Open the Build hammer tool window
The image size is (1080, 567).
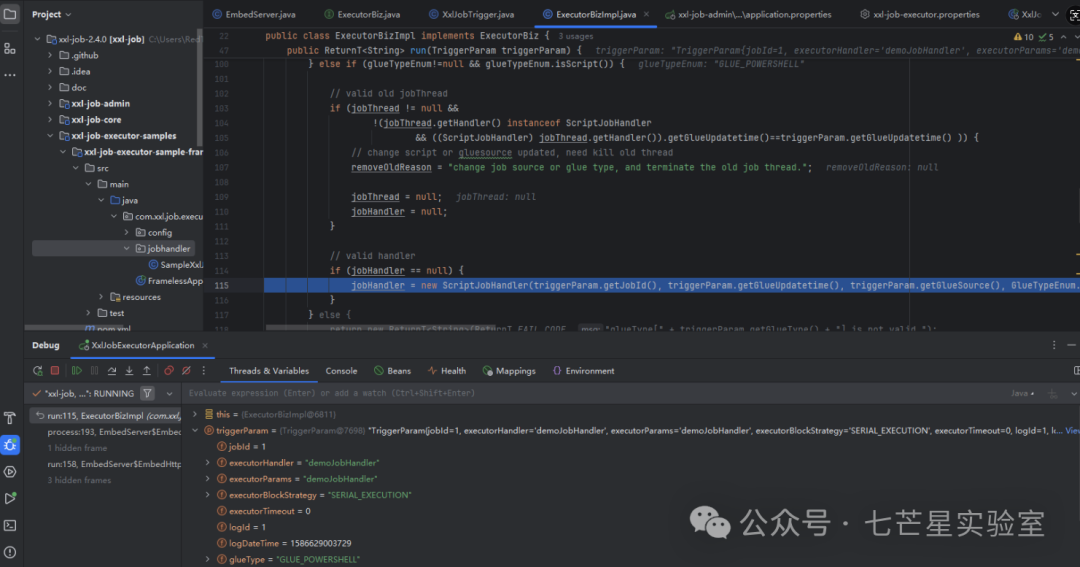pyautogui.click(x=10, y=418)
